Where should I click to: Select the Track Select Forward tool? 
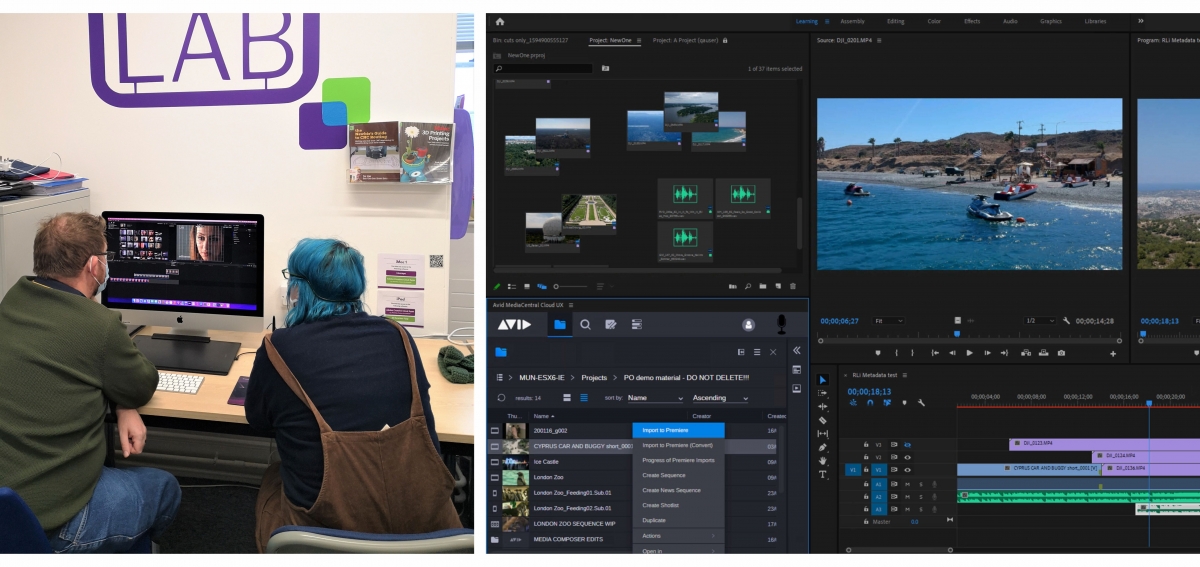tap(823, 393)
